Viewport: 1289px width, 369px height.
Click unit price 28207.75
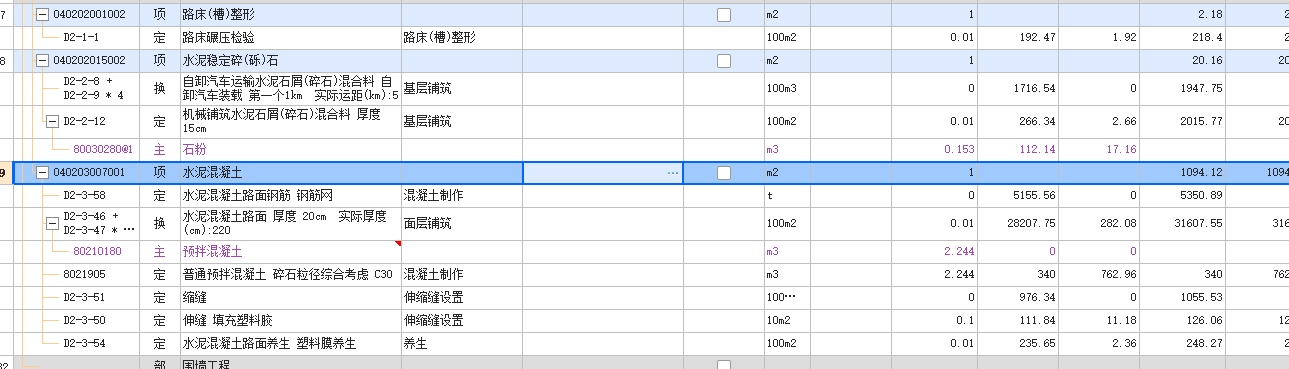click(1031, 223)
